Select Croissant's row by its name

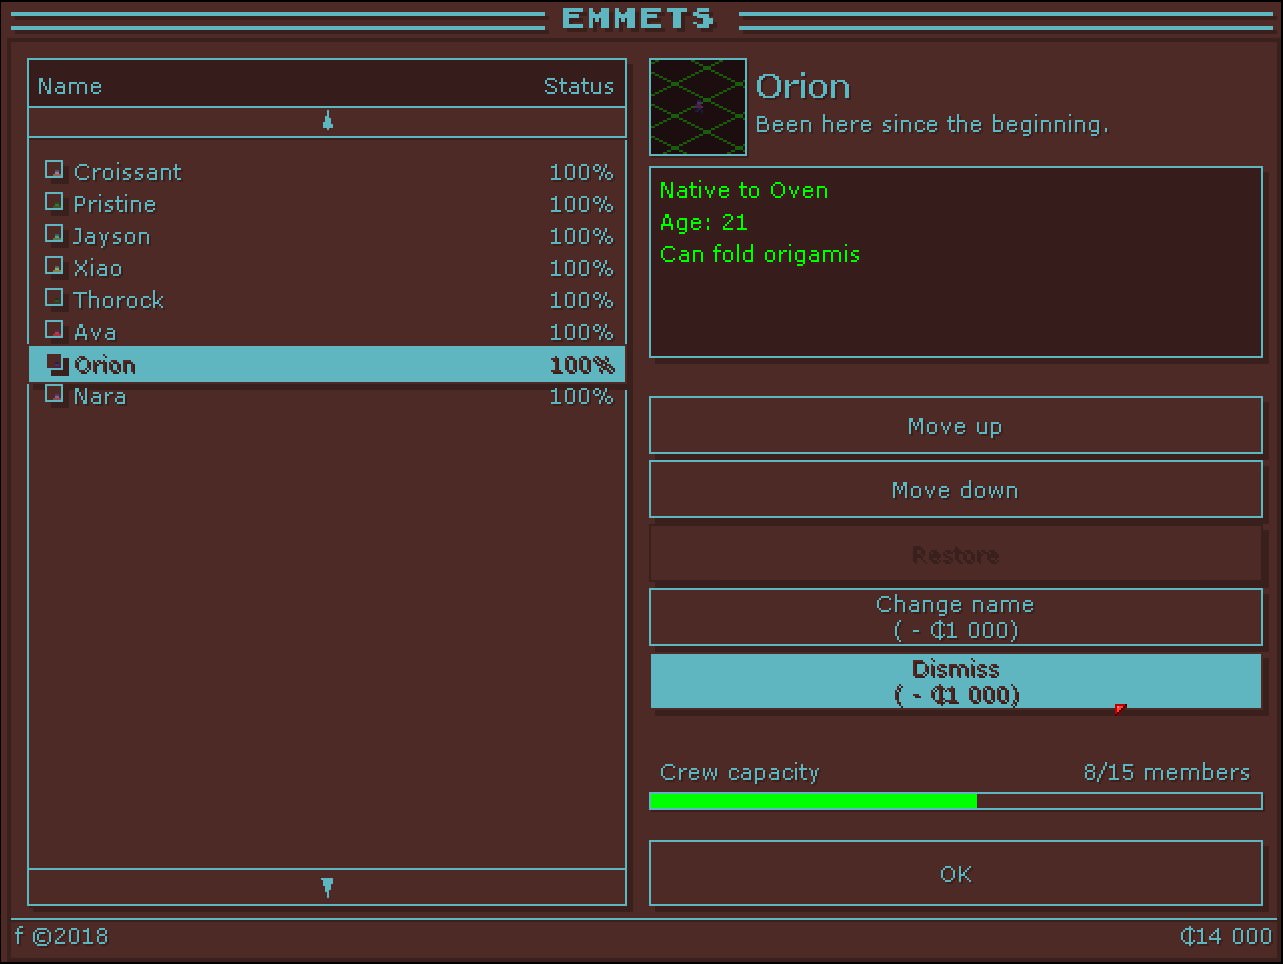coord(127,172)
